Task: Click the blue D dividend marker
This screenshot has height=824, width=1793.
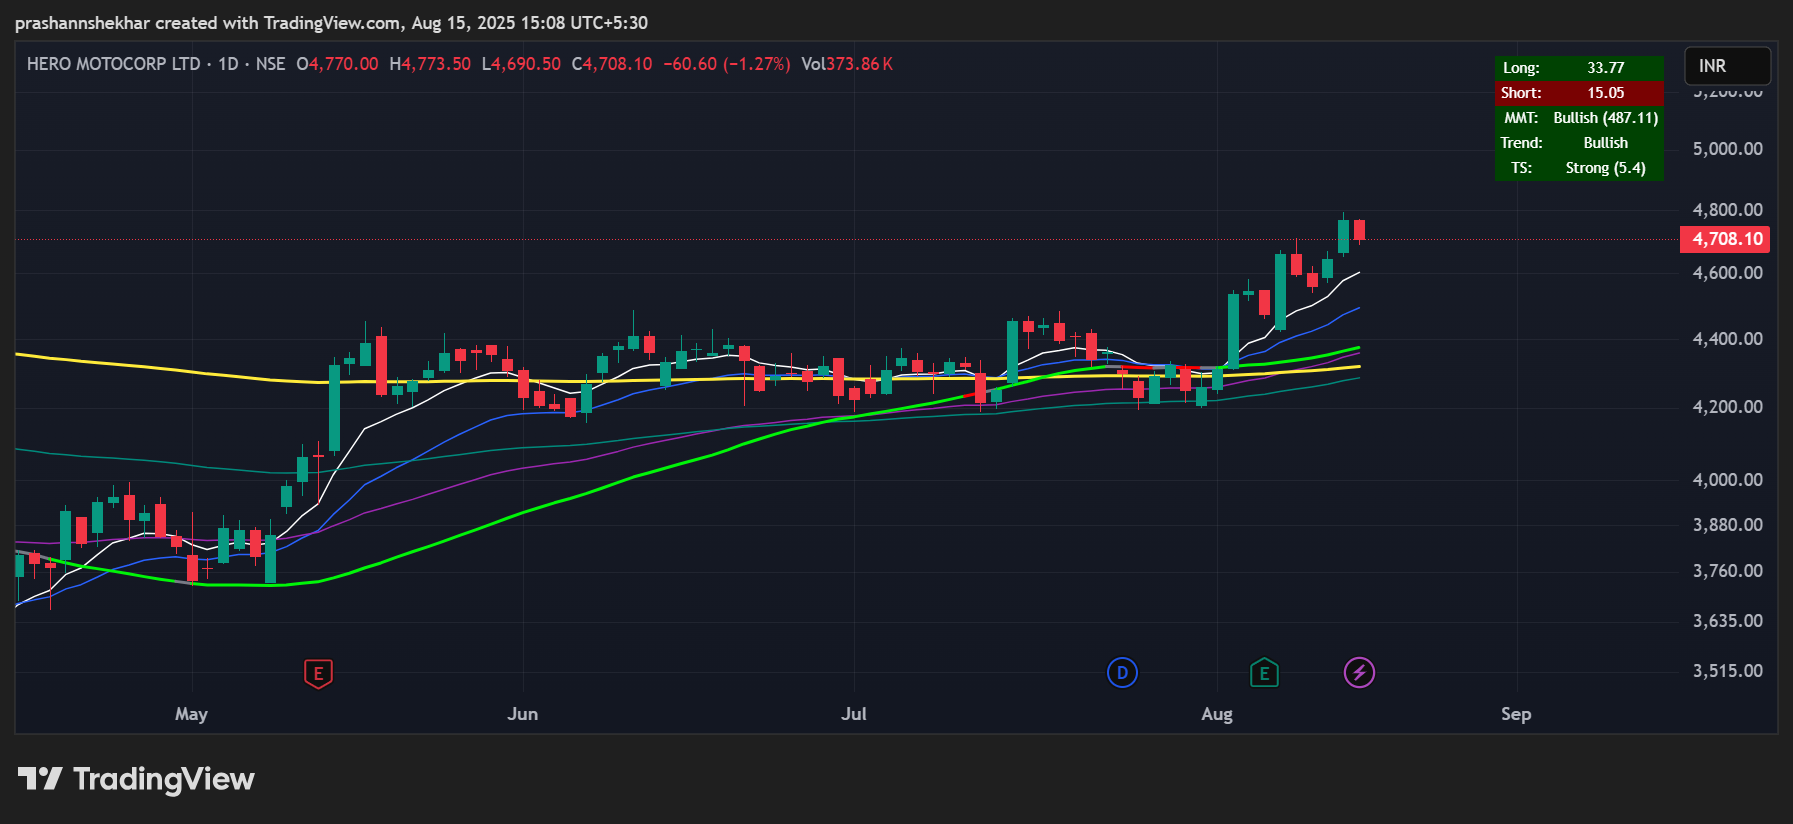Action: point(1122,673)
